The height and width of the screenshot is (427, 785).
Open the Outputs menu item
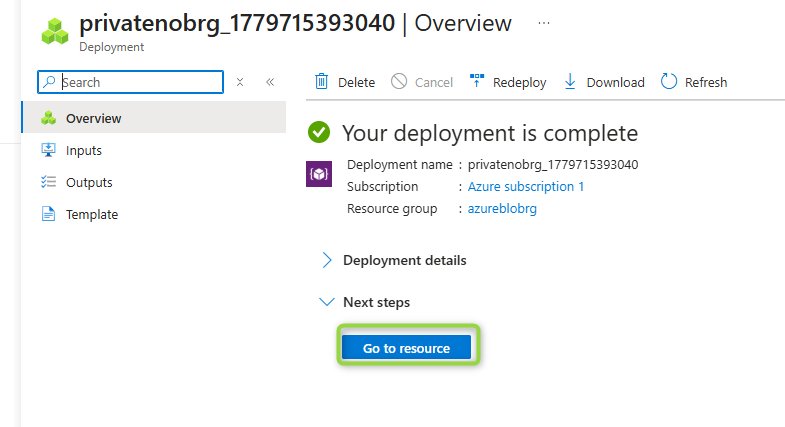[x=154, y=182]
